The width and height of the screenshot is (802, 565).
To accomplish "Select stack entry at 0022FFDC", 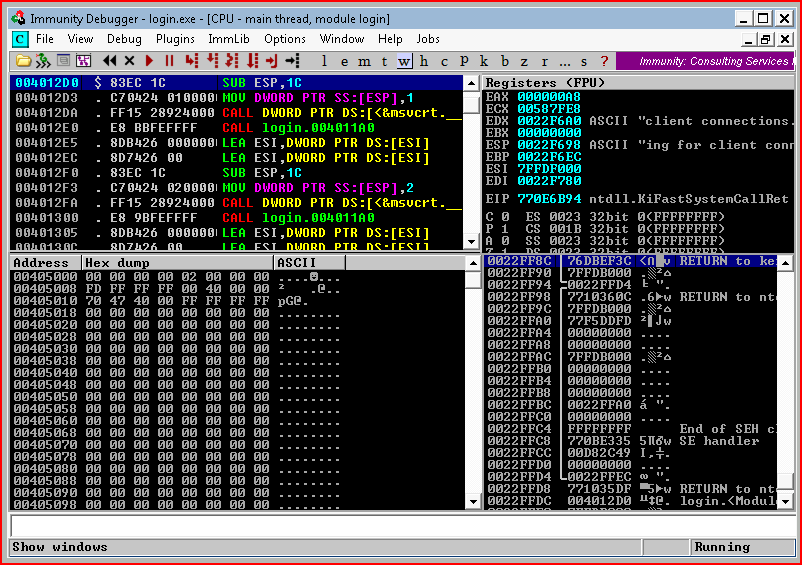I will coord(631,501).
